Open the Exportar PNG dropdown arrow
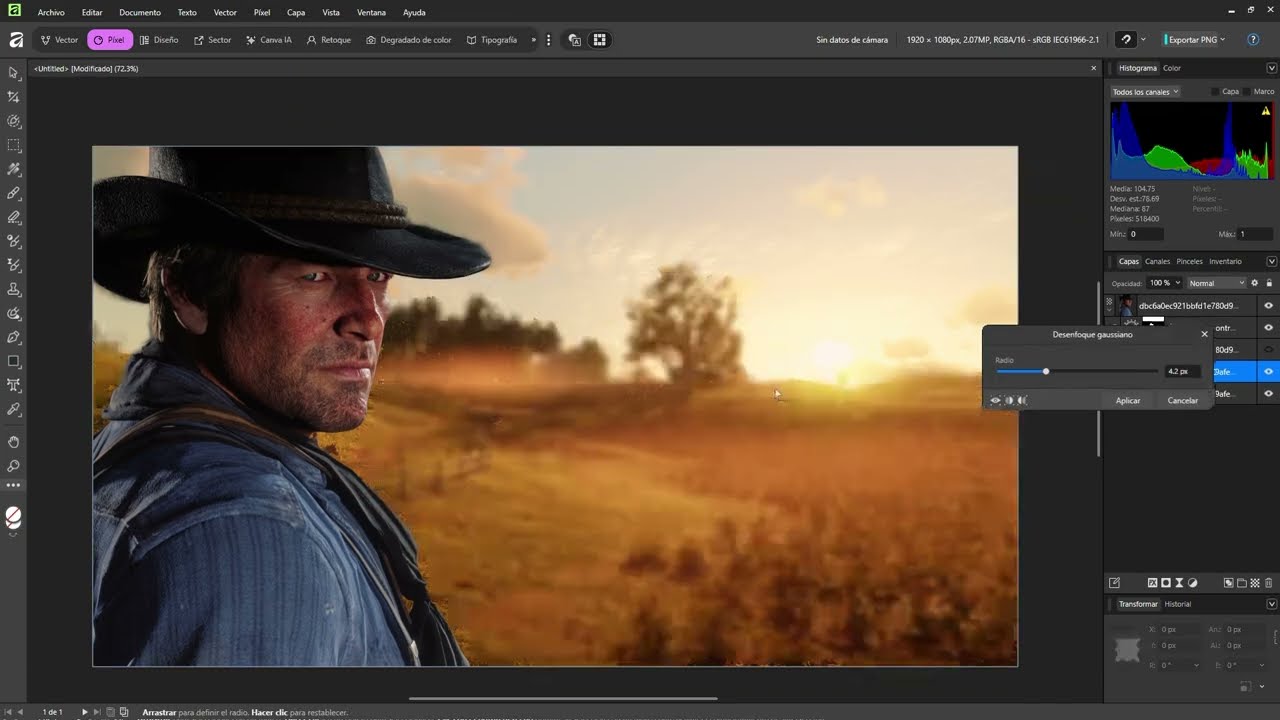The width and height of the screenshot is (1280, 720). pyautogui.click(x=1222, y=40)
